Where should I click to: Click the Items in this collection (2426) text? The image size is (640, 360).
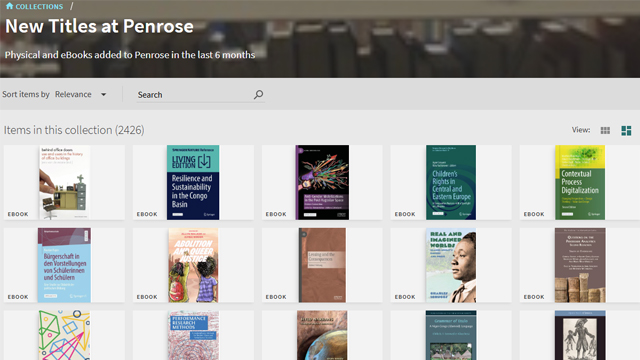pyautogui.click(x=74, y=130)
